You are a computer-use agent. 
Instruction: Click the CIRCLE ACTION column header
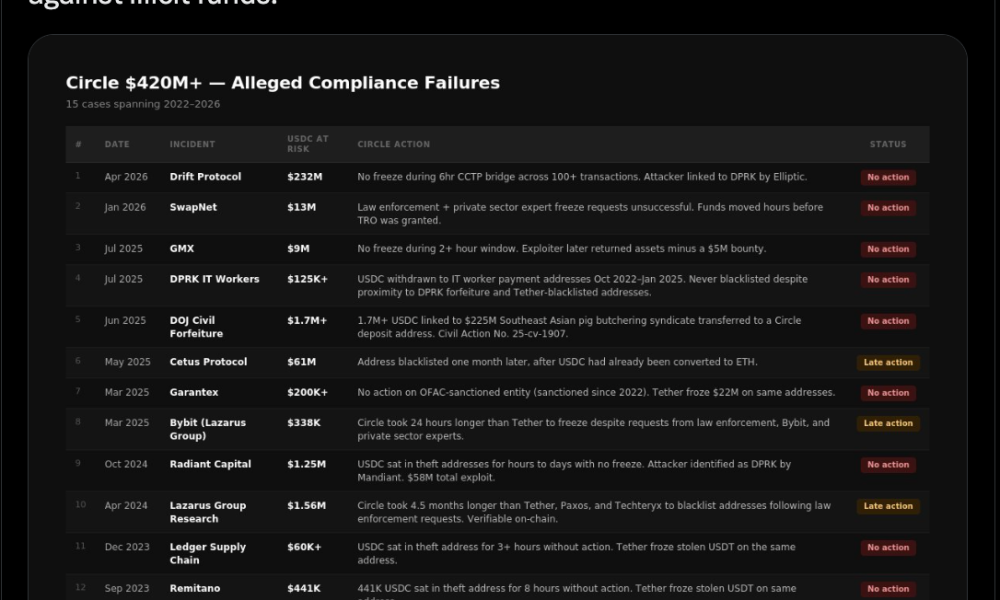click(393, 144)
